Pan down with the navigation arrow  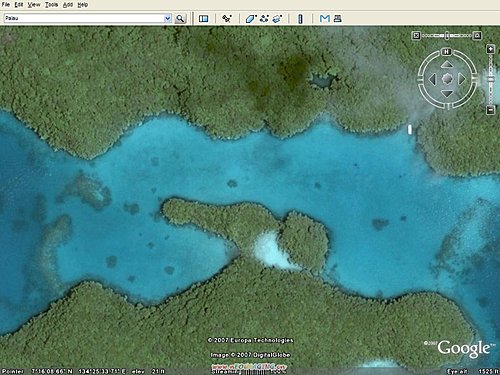[447, 94]
